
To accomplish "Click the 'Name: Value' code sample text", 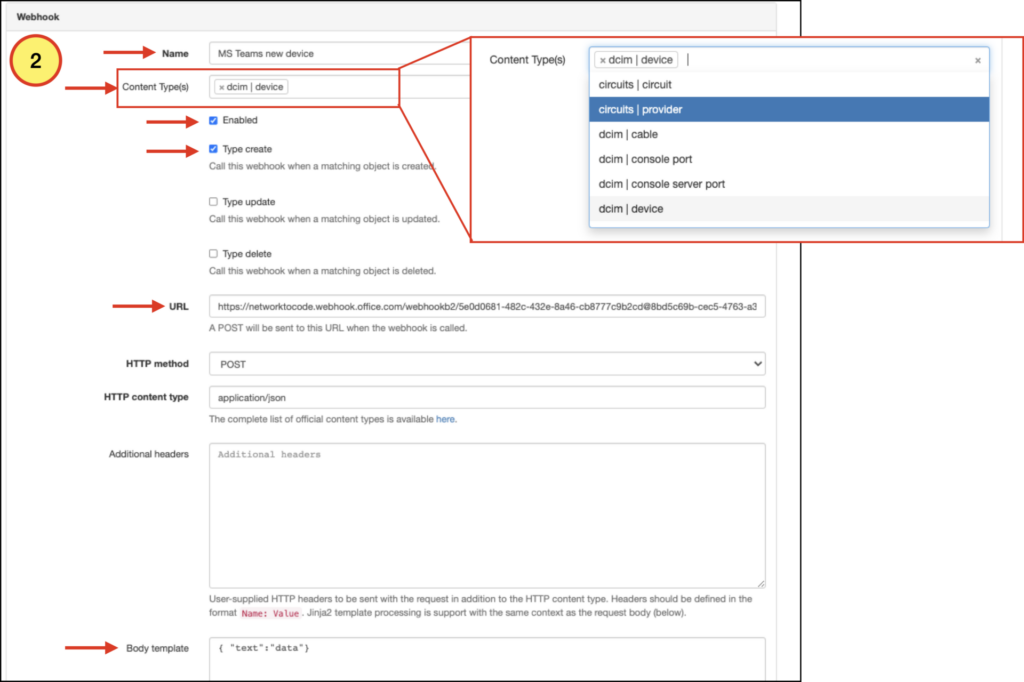I will [270, 613].
